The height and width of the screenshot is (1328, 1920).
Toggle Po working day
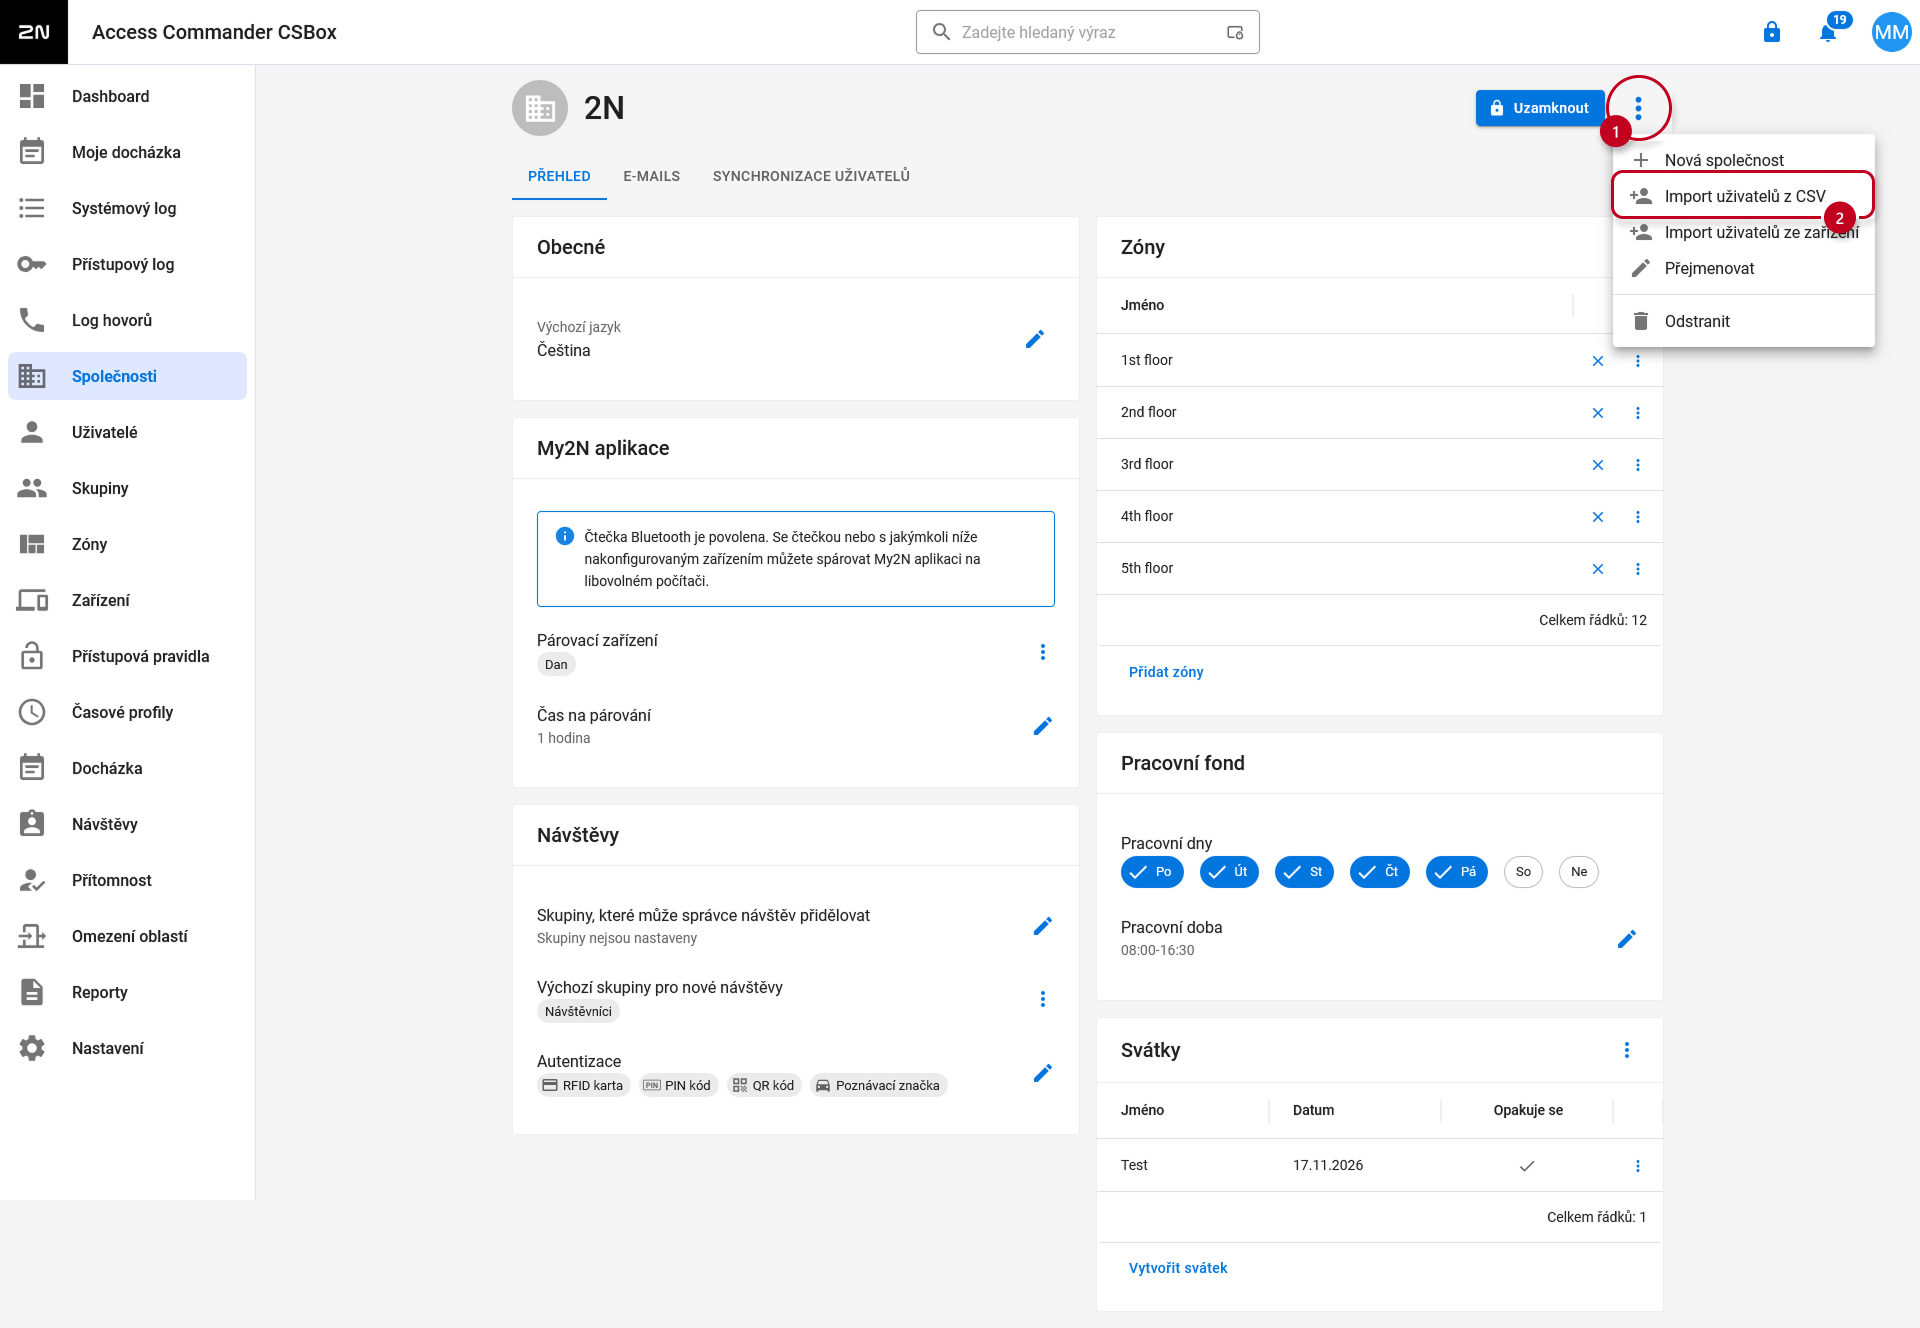coord(1152,872)
